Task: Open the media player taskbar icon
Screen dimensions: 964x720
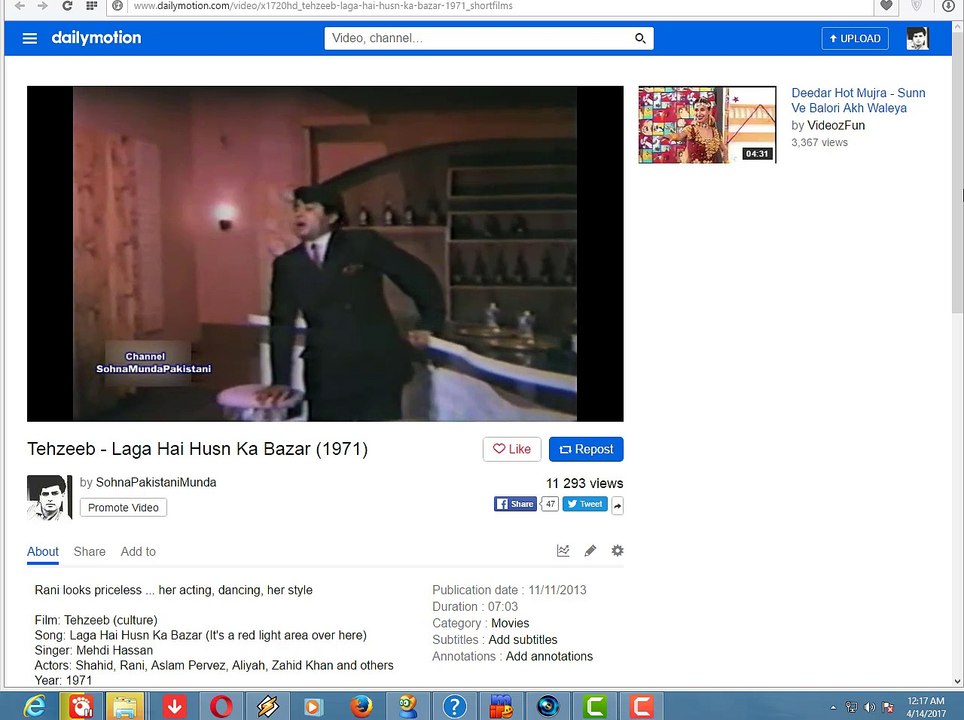Action: [314, 706]
